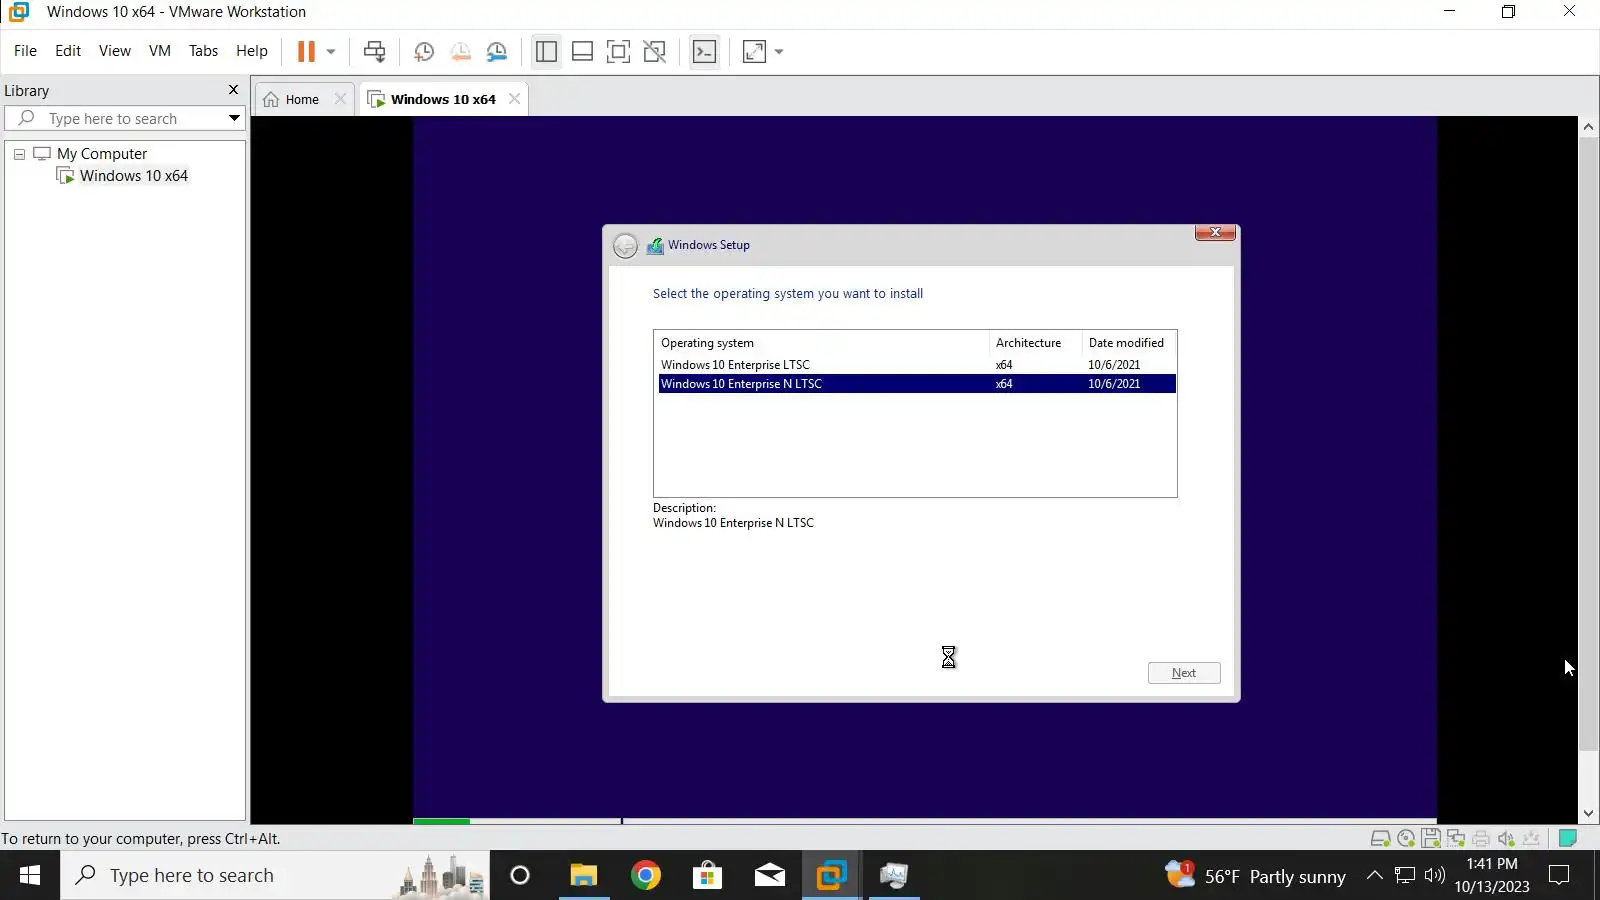1600x900 pixels.
Task: Click the stretch guest display icon
Action: click(x=755, y=51)
